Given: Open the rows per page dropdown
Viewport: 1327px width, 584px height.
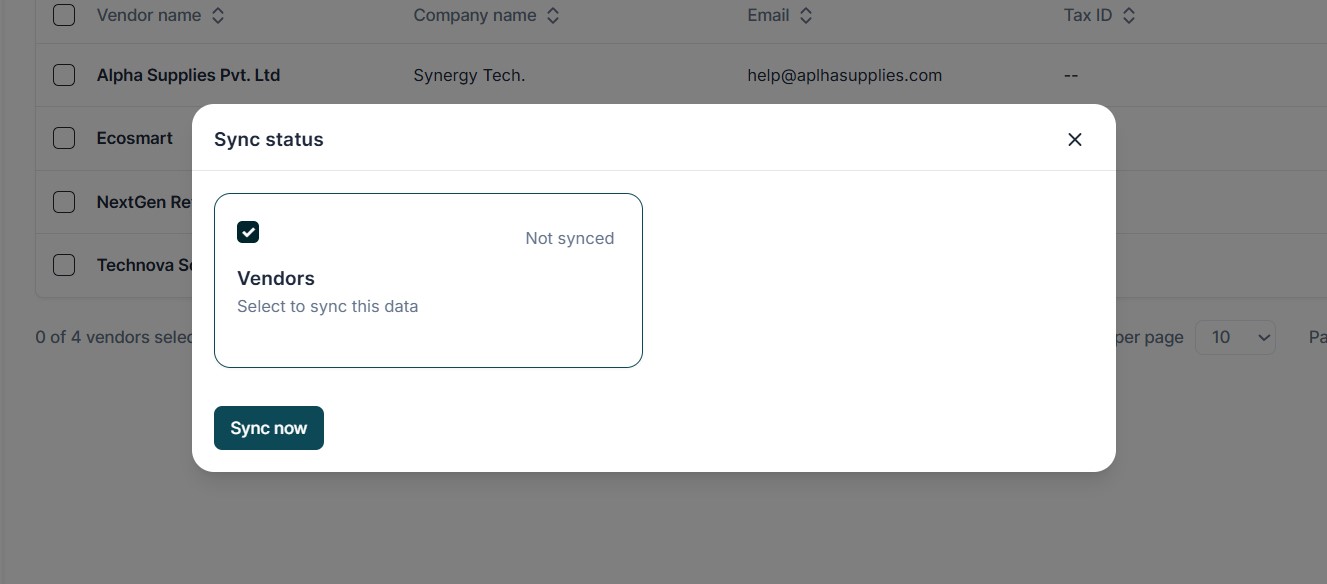Looking at the screenshot, I should point(1236,337).
